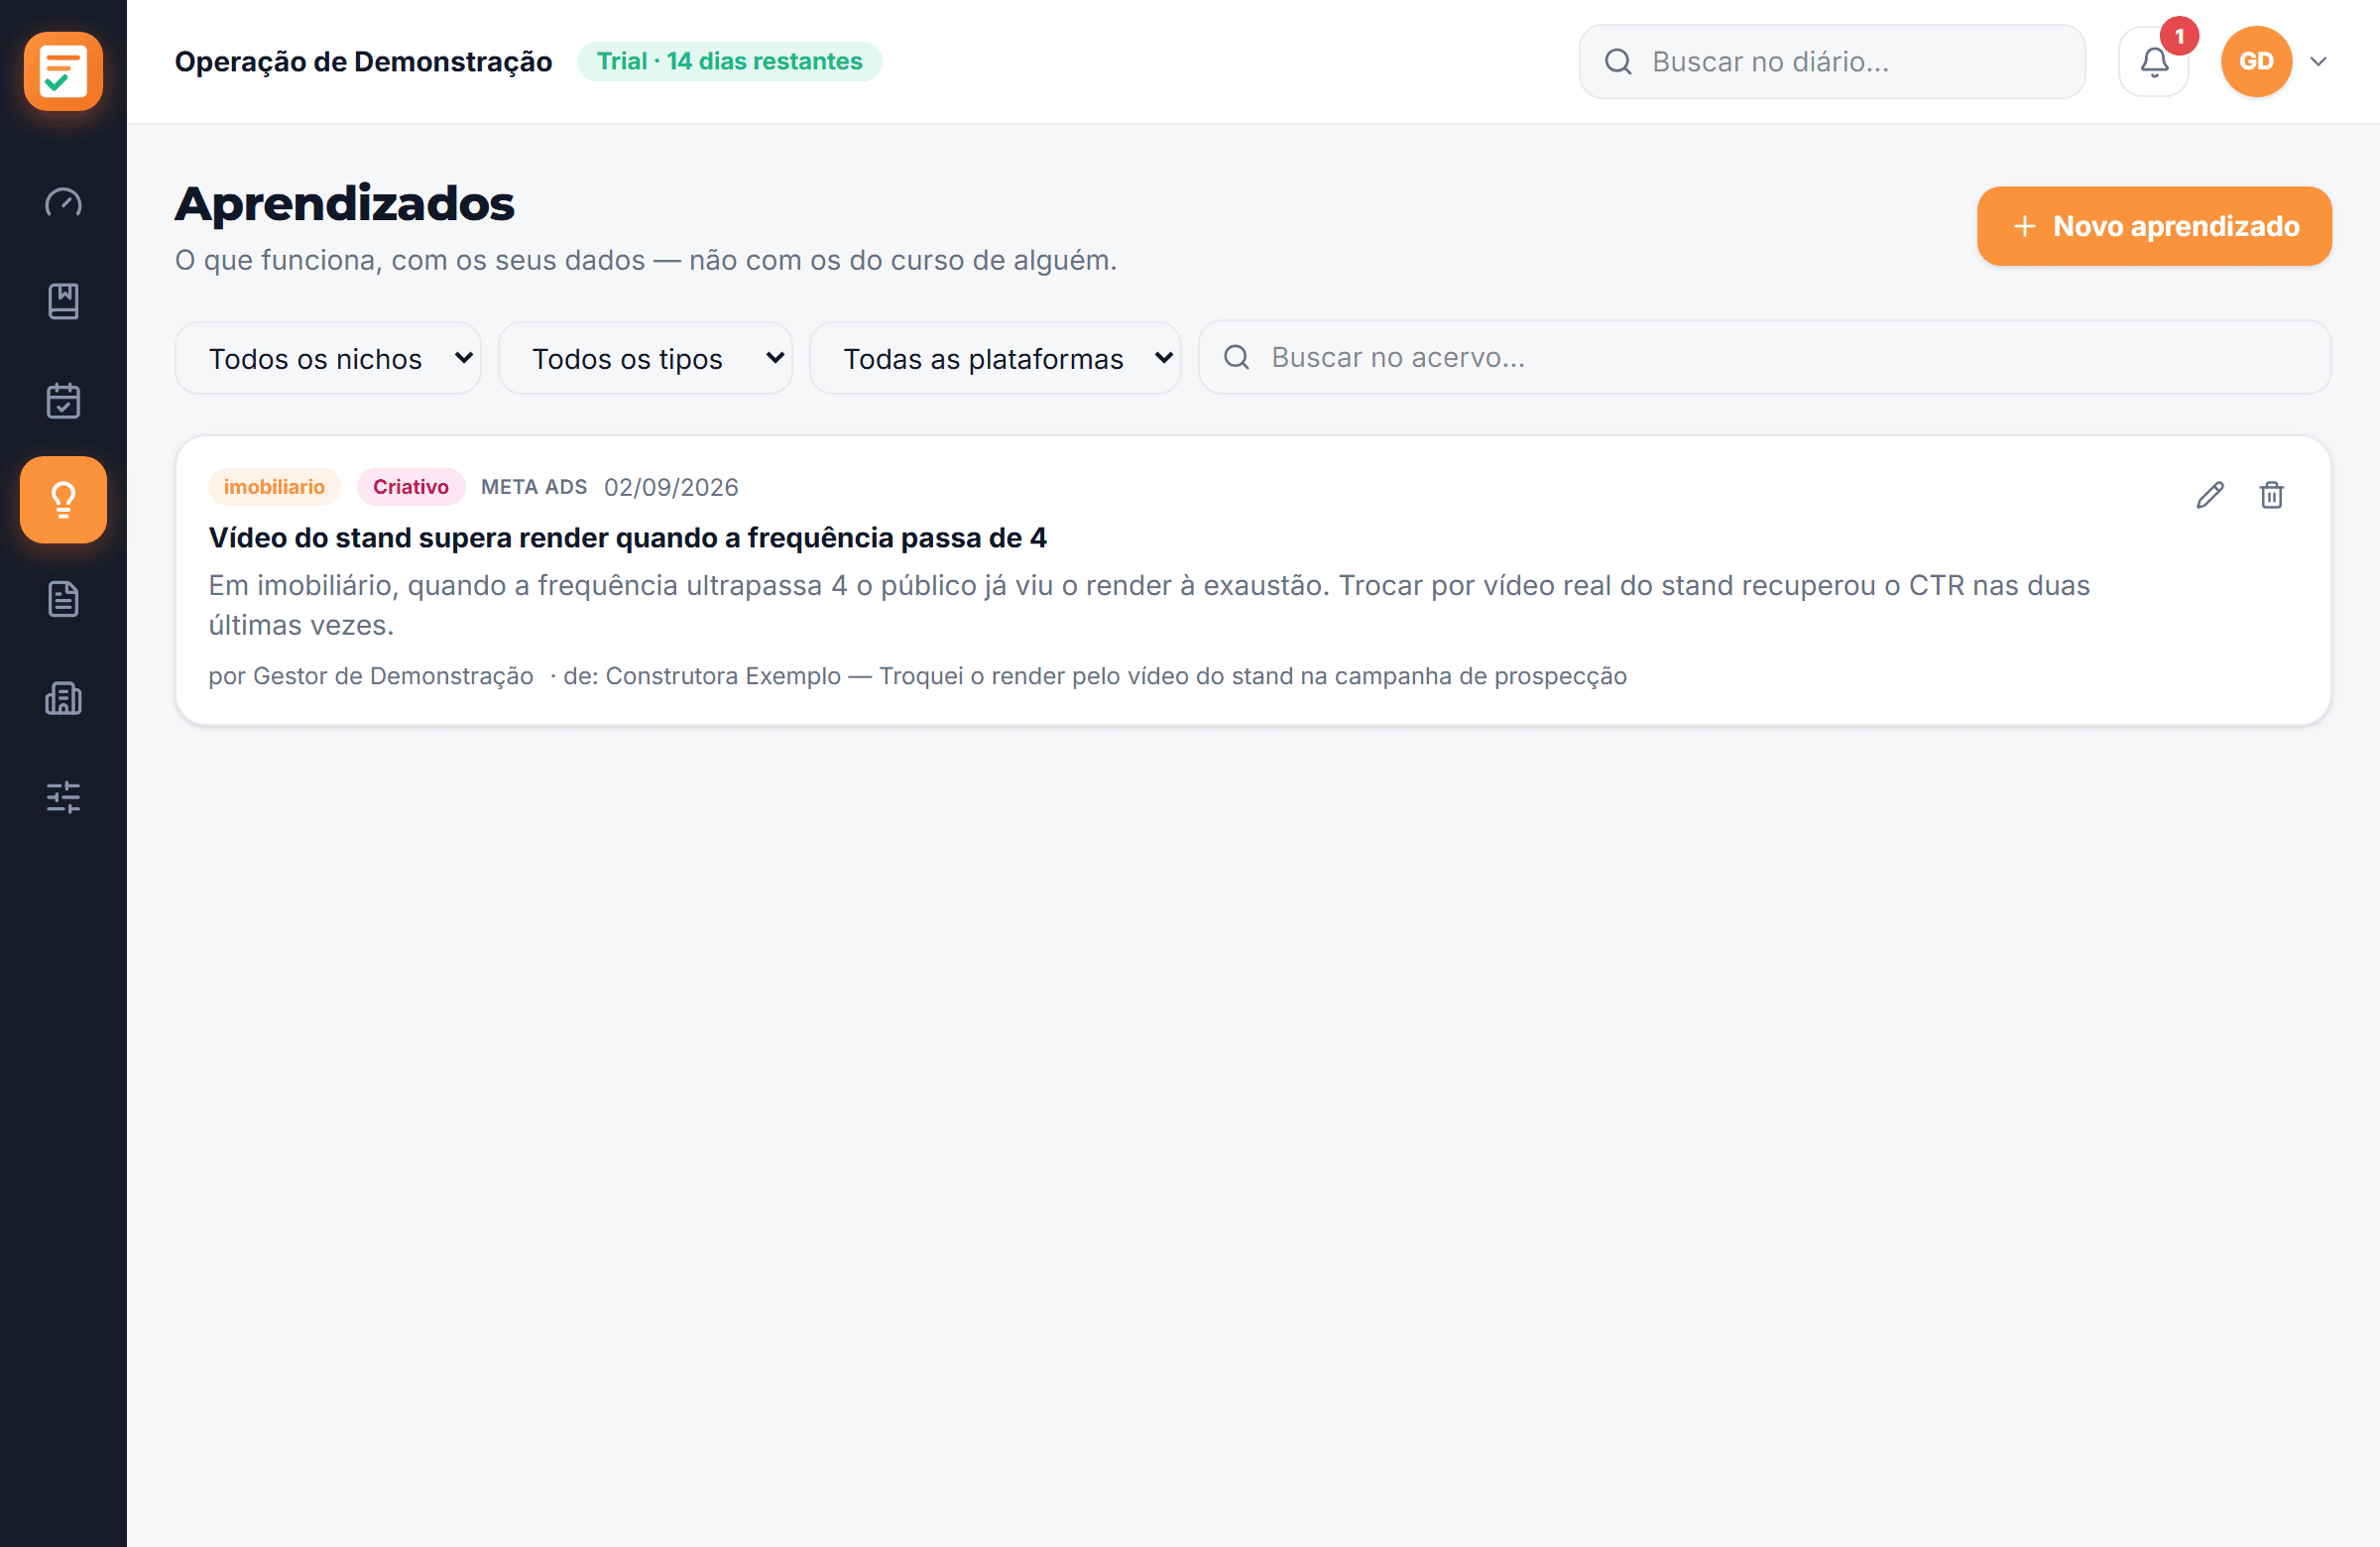Open the dashboard gauge icon in sidebar
Screen dimensions: 2380x1547
point(63,202)
